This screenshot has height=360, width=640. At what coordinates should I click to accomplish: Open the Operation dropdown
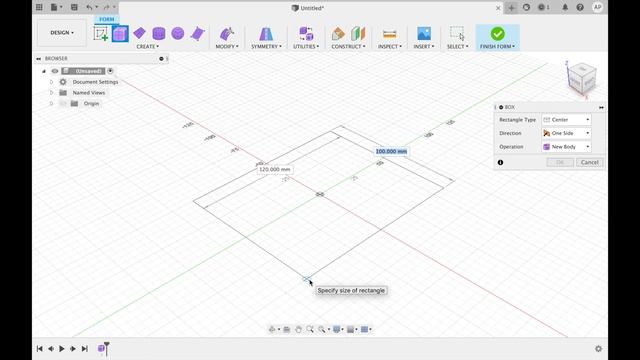[566, 147]
